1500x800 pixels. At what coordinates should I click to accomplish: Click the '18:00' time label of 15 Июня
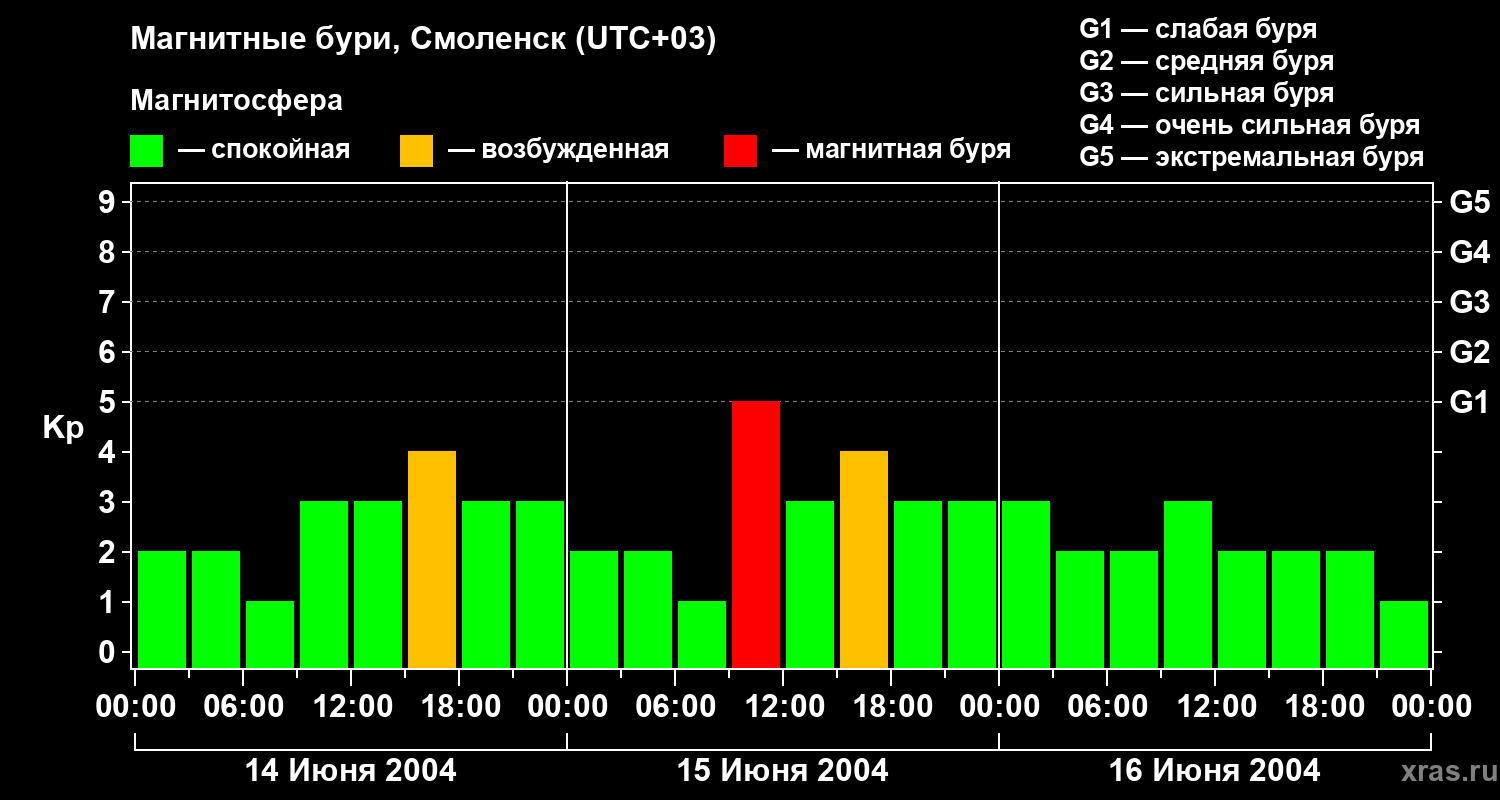[891, 707]
